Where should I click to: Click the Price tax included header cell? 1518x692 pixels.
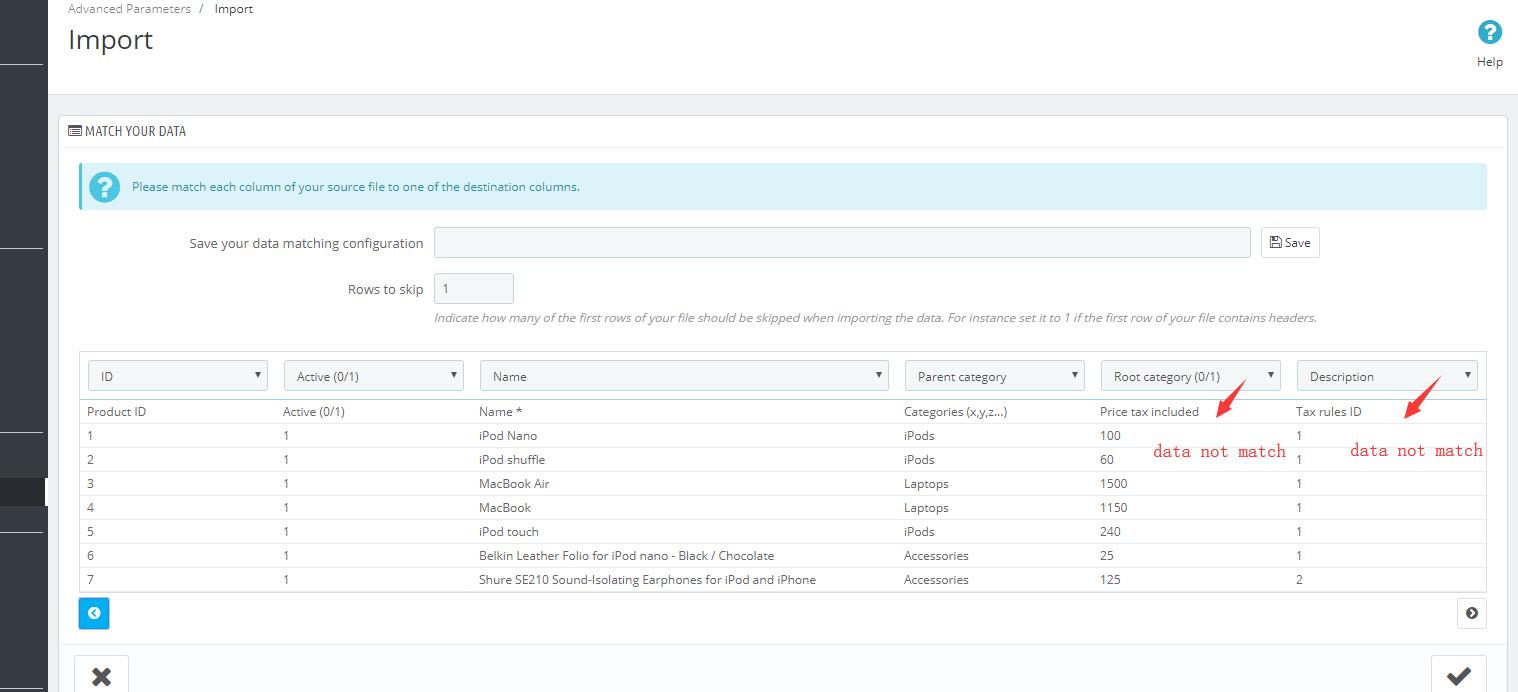coord(1149,412)
